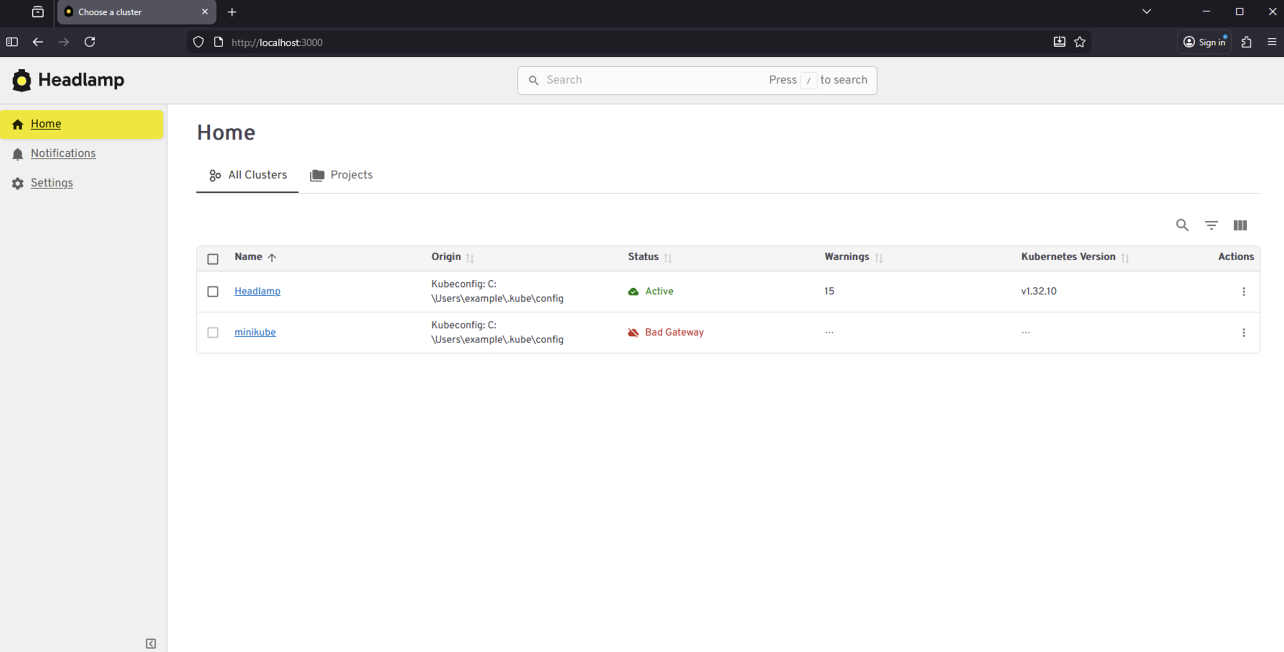Viewport: 1284px width, 652px height.
Task: Click the Headlamp logo icon
Action: pos(21,79)
